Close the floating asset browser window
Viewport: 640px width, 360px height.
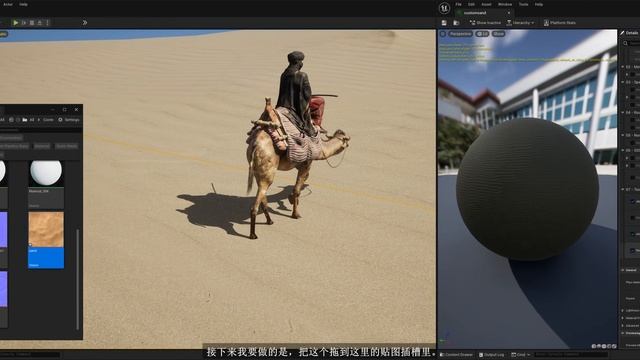(x=76, y=109)
